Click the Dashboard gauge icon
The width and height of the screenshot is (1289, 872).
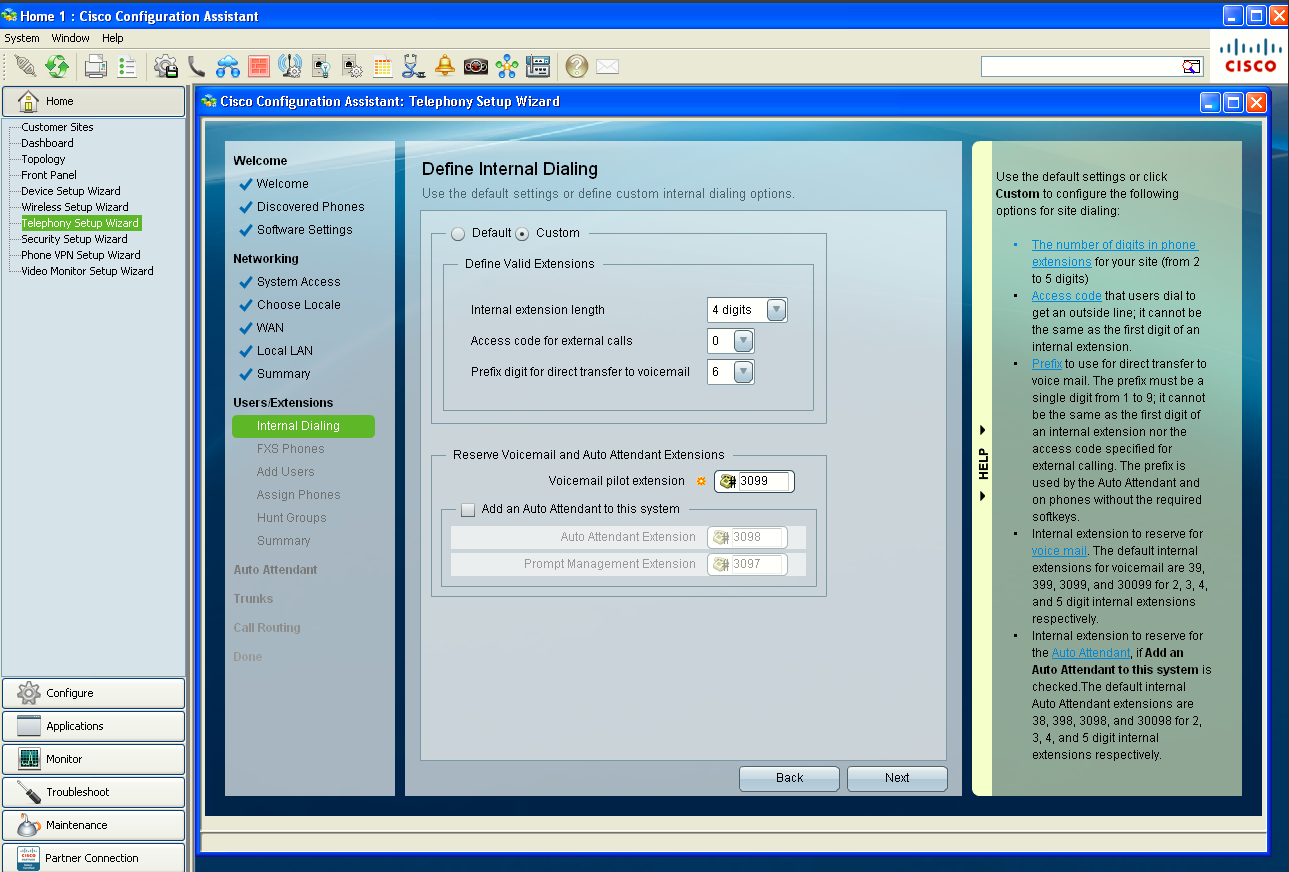coord(476,67)
